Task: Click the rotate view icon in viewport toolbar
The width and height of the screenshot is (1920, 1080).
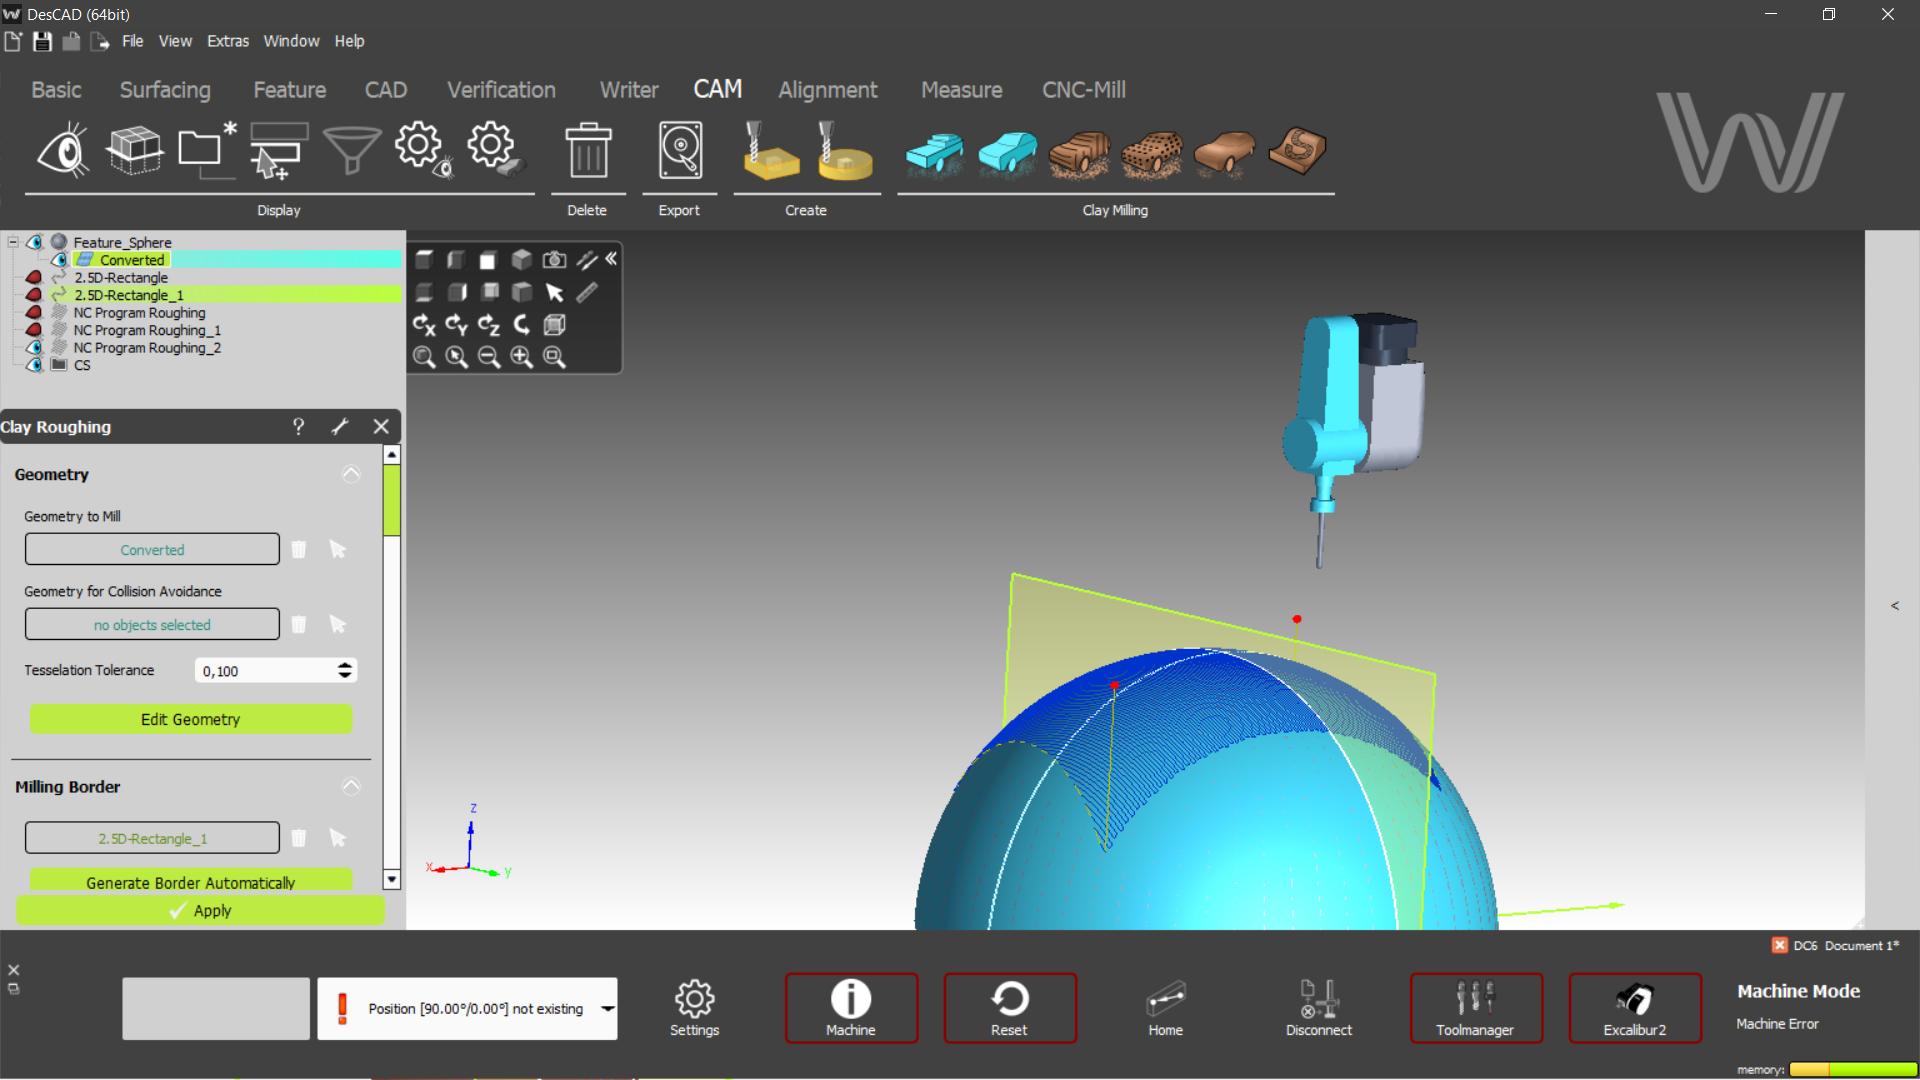Action: pos(522,324)
